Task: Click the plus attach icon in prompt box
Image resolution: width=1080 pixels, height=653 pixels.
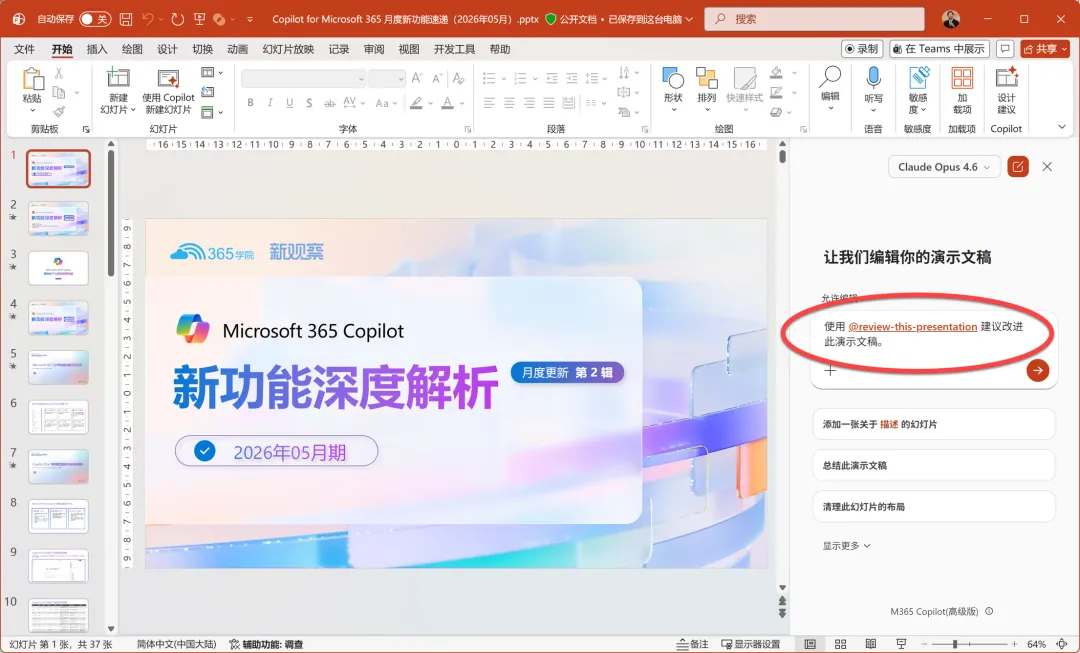Action: (x=831, y=371)
